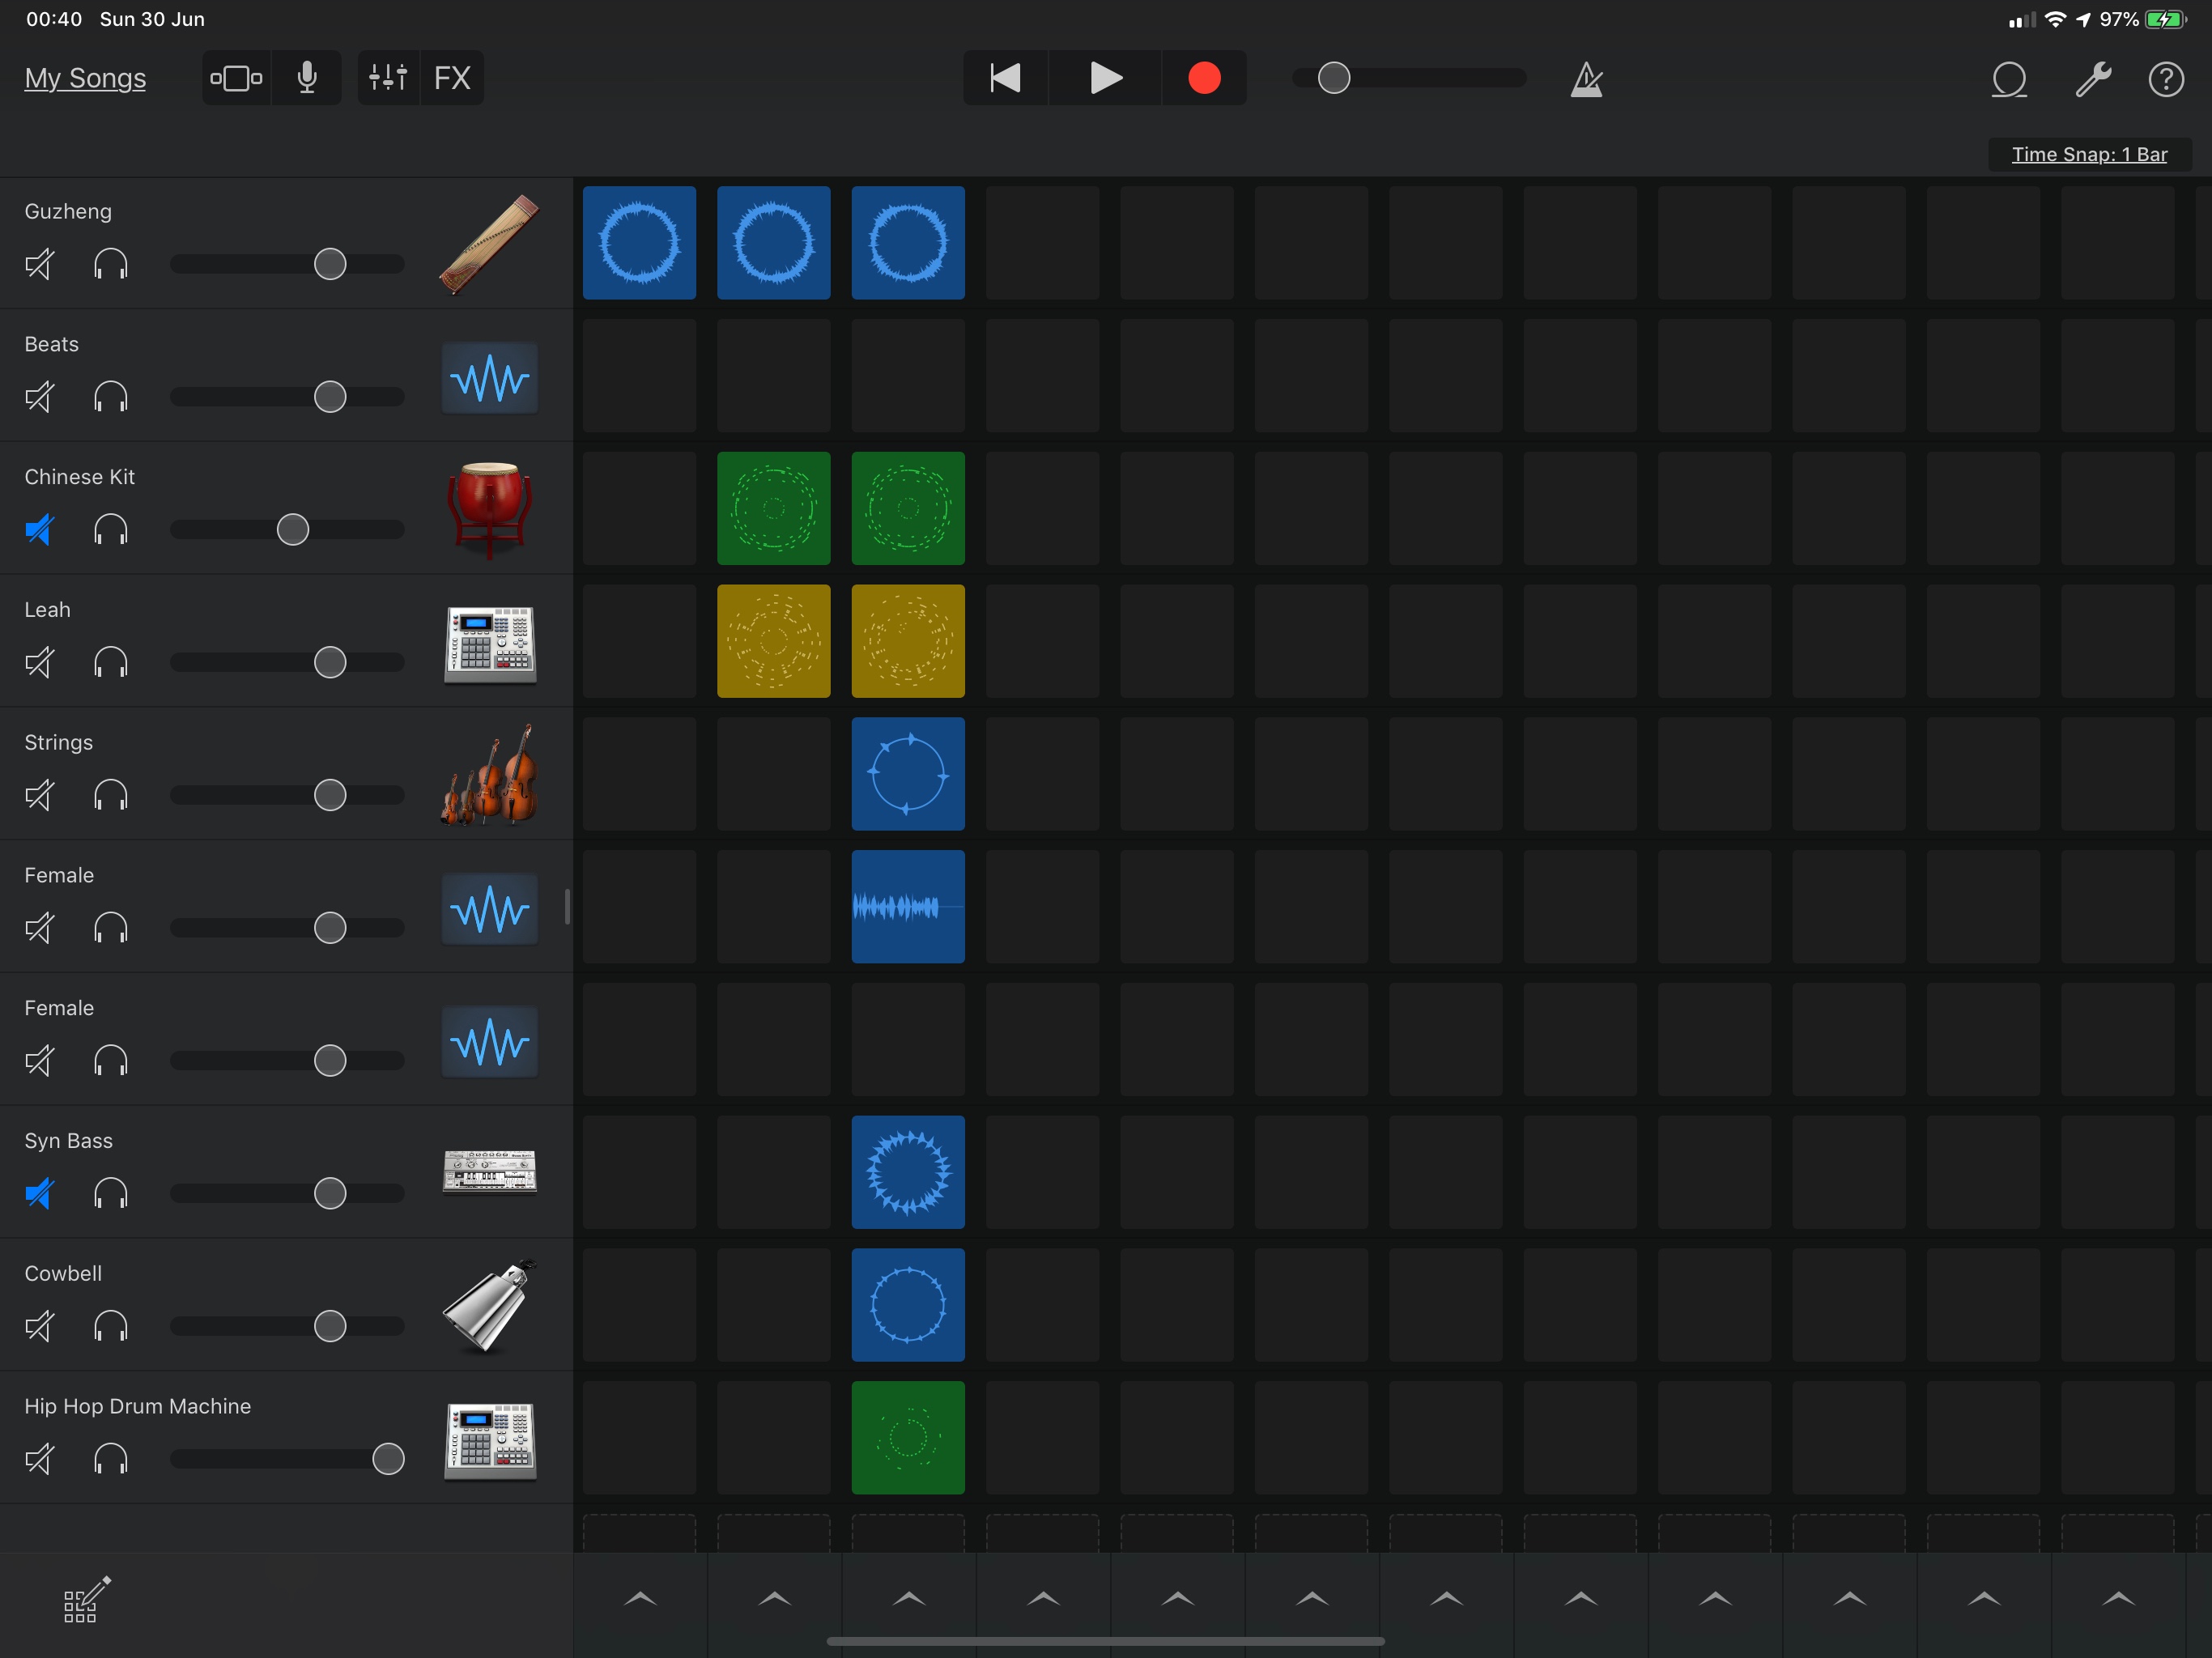Viewport: 2212px width, 1658px height.
Task: Trigger the Female audio waveform cell
Action: click(x=907, y=907)
